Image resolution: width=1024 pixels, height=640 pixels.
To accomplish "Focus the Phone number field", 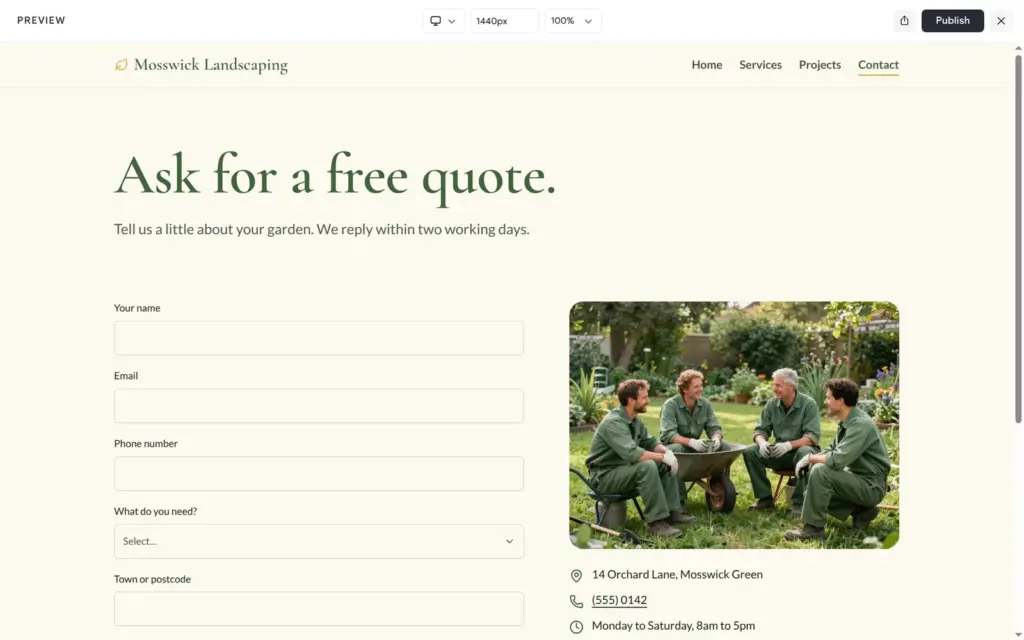I will click(319, 474).
